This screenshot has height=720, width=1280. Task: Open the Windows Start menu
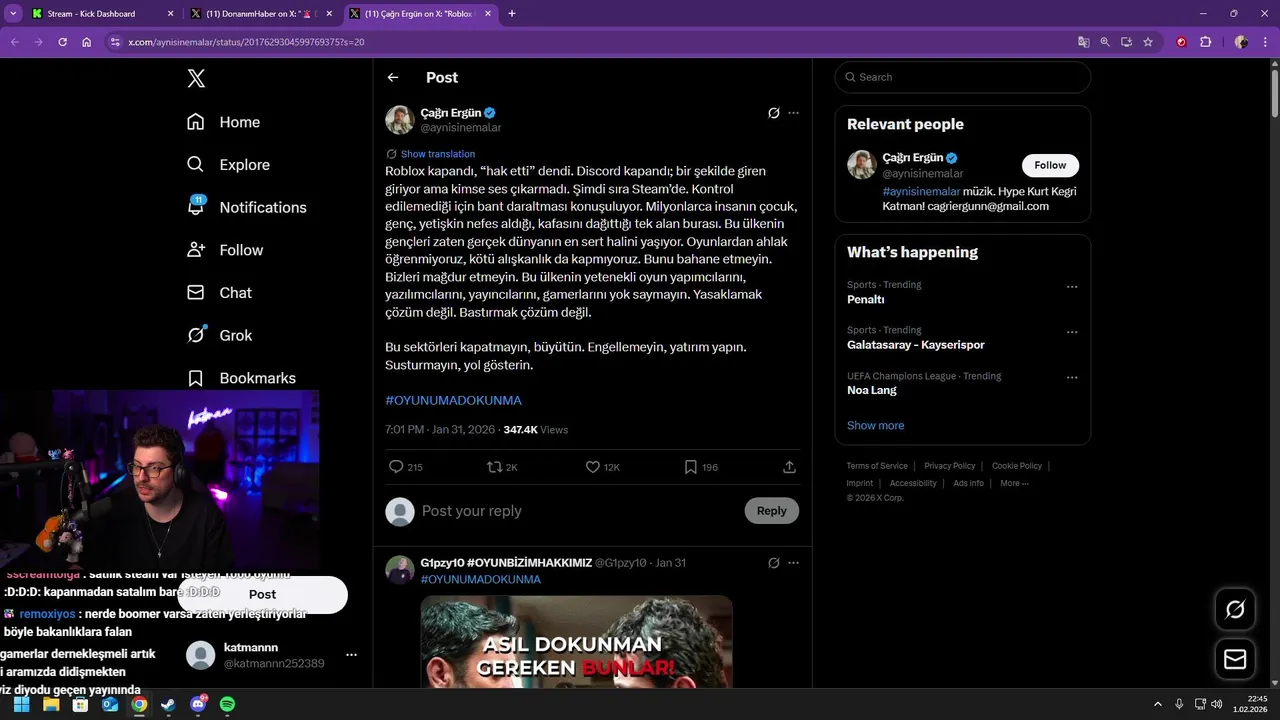click(x=21, y=705)
